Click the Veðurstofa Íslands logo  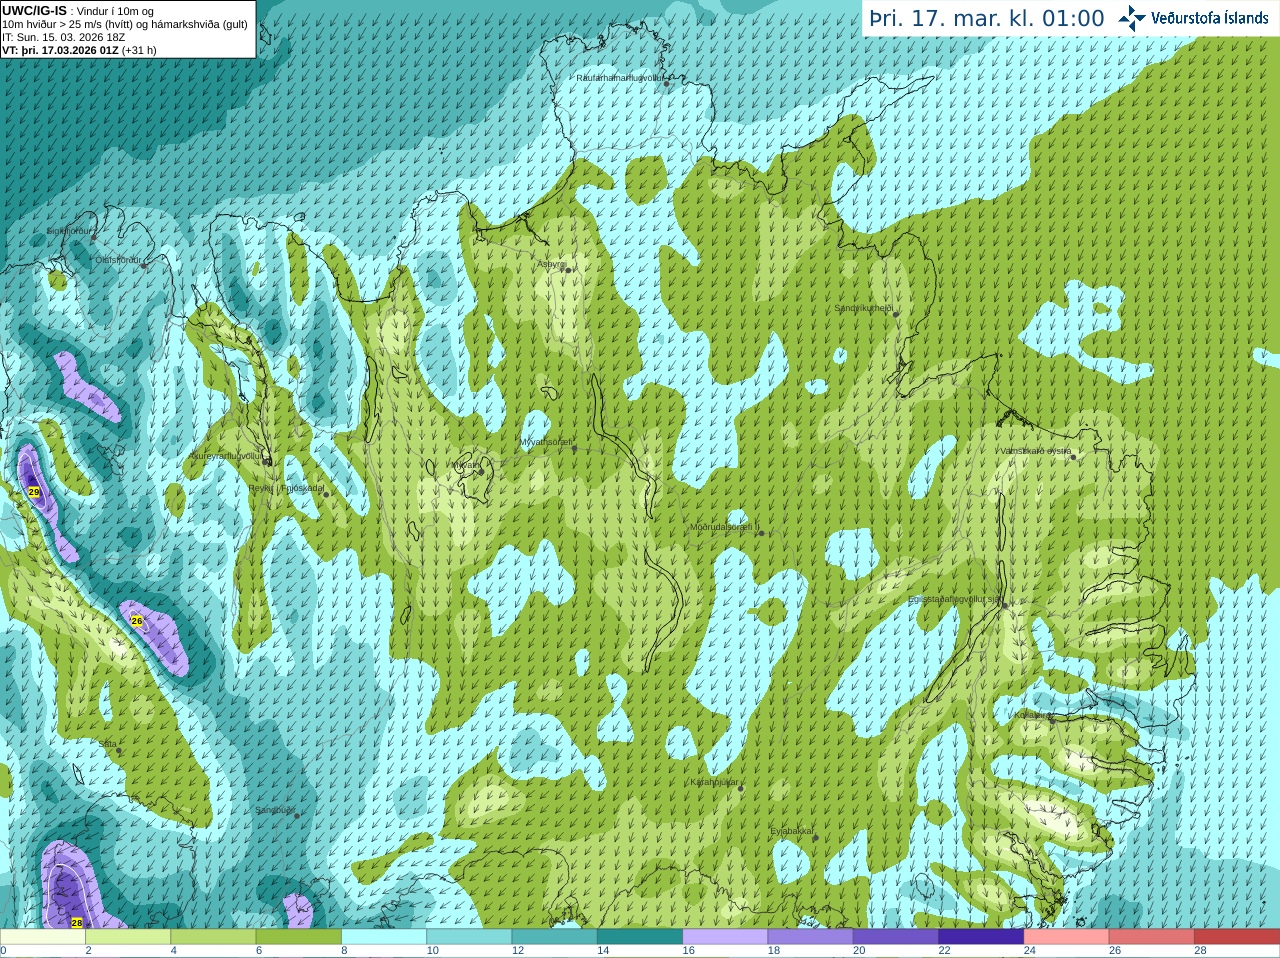click(1193, 18)
